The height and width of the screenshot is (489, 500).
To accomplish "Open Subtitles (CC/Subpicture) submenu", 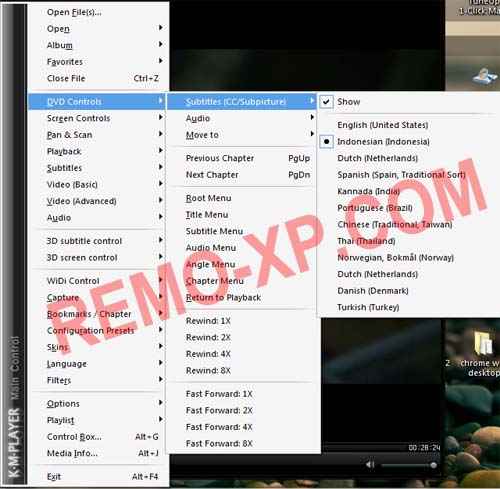I will [241, 102].
